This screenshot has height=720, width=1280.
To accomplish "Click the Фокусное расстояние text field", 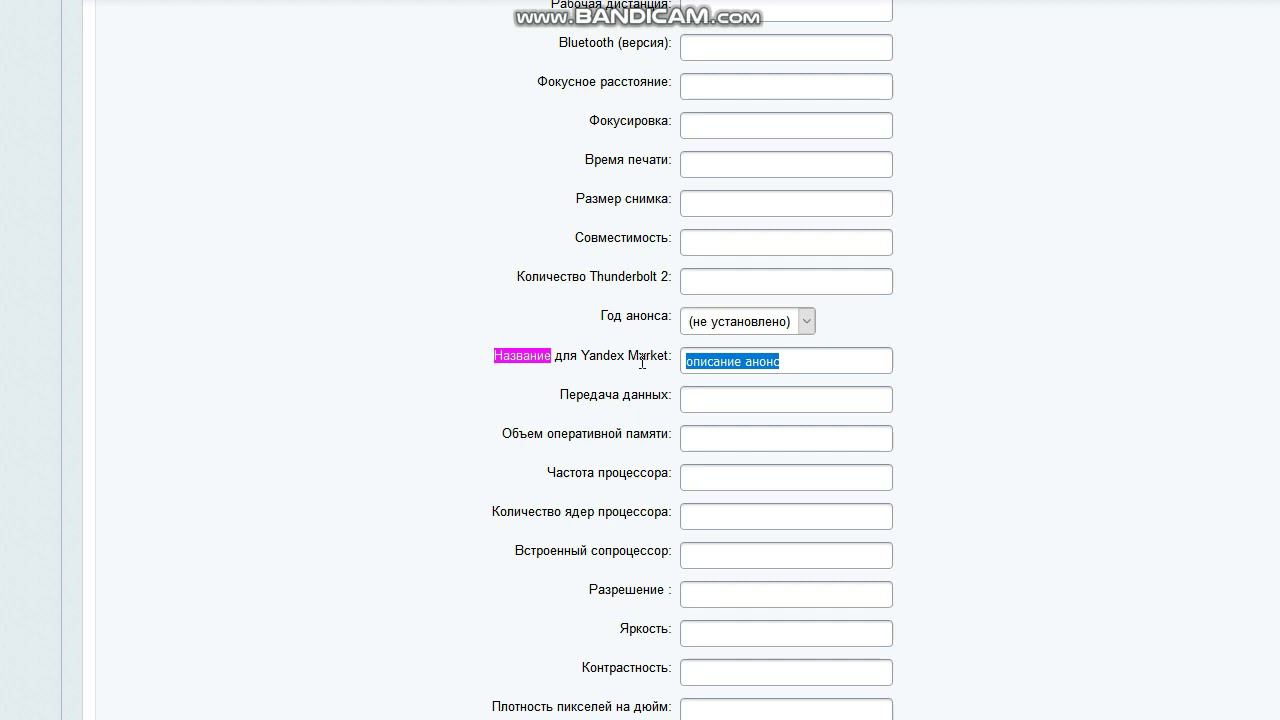I will [x=786, y=86].
